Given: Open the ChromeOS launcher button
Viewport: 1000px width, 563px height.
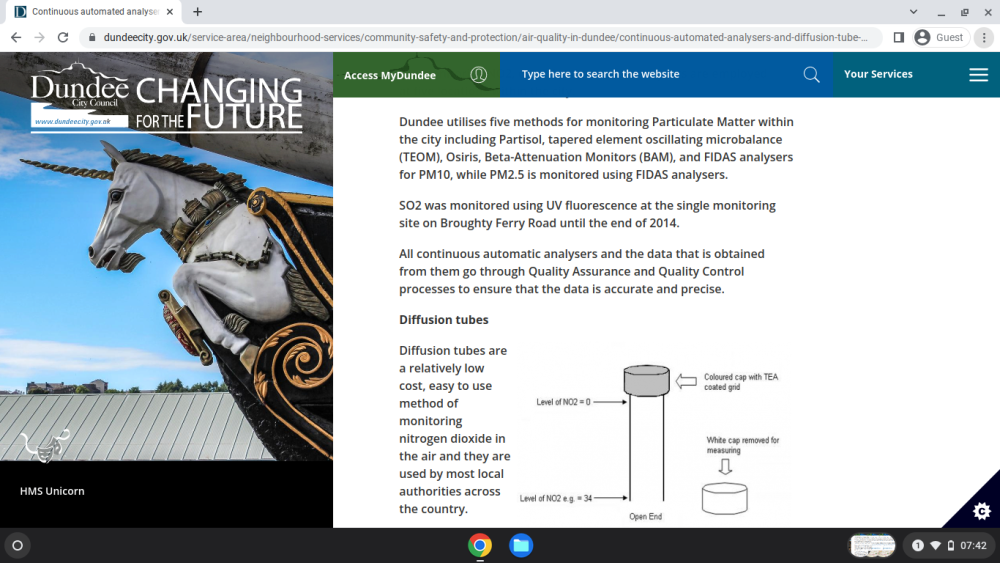Looking at the screenshot, I should (x=18, y=546).
